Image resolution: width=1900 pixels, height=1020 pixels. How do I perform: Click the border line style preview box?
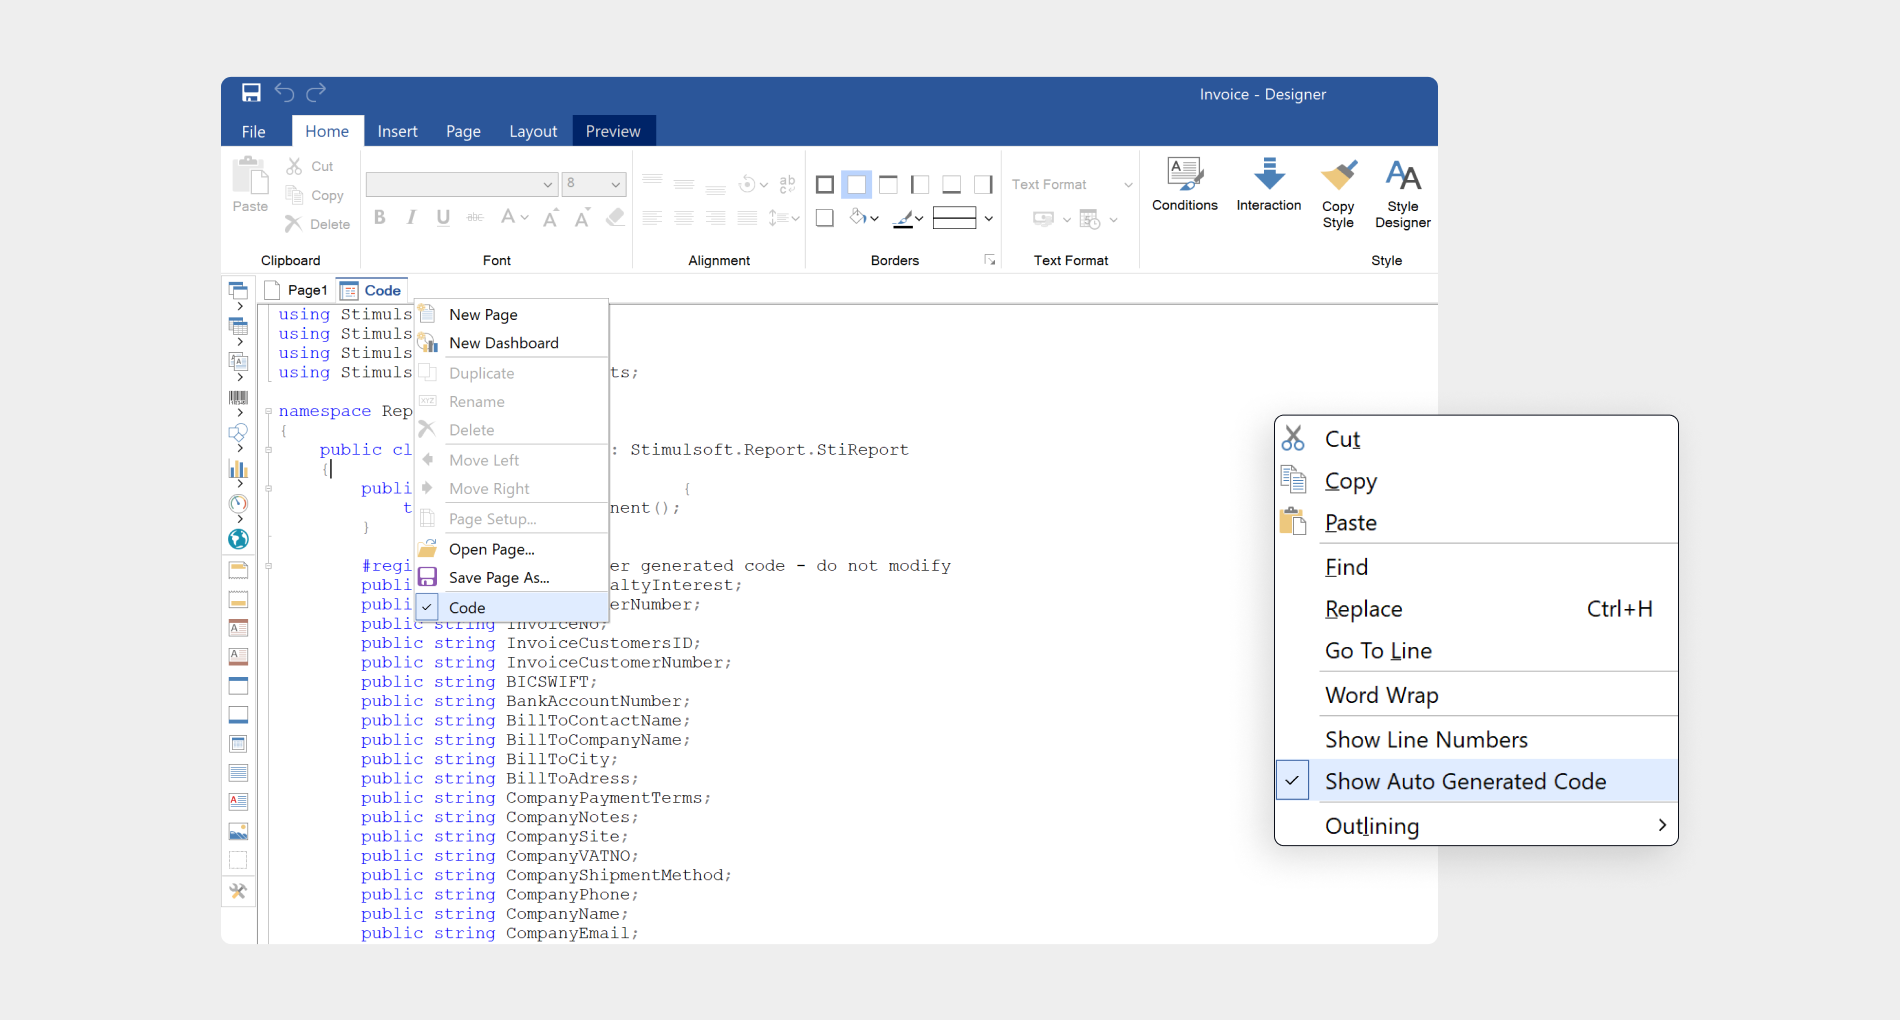pos(954,218)
